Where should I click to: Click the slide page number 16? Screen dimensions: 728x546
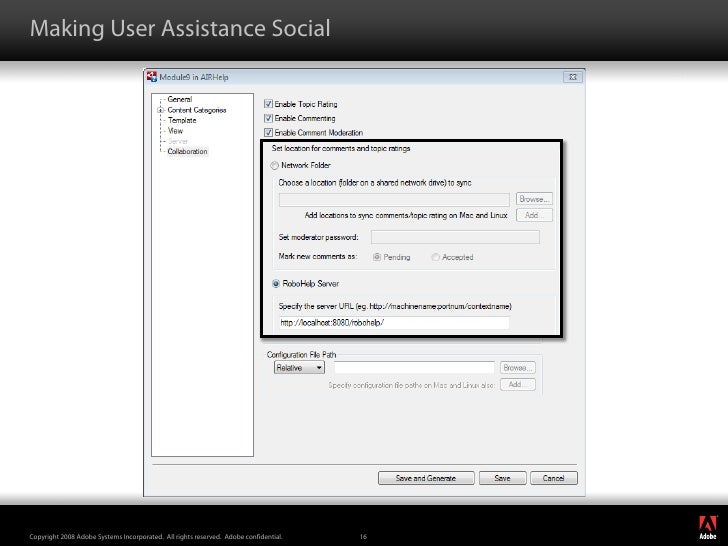(364, 537)
